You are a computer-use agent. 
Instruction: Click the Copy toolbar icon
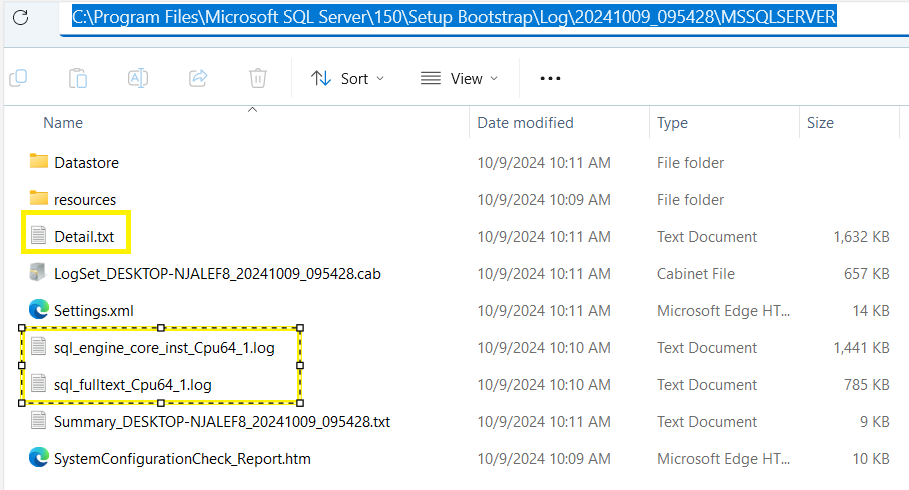[19, 78]
